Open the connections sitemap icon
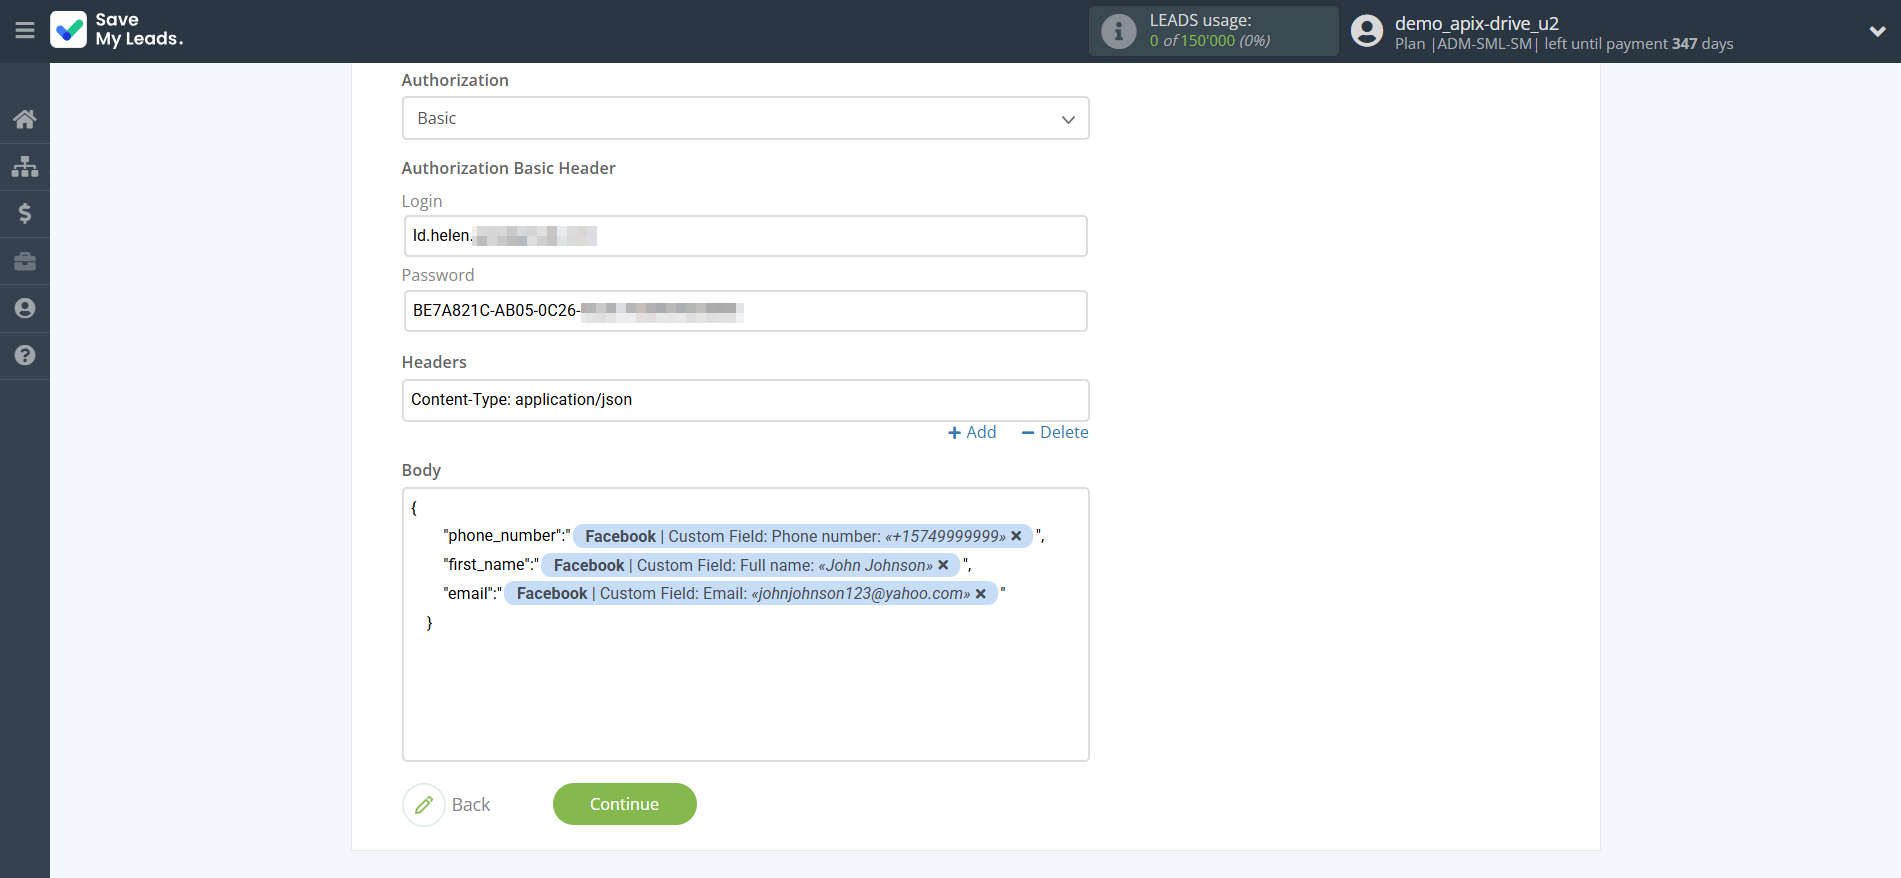This screenshot has width=1901, height=878. click(25, 166)
